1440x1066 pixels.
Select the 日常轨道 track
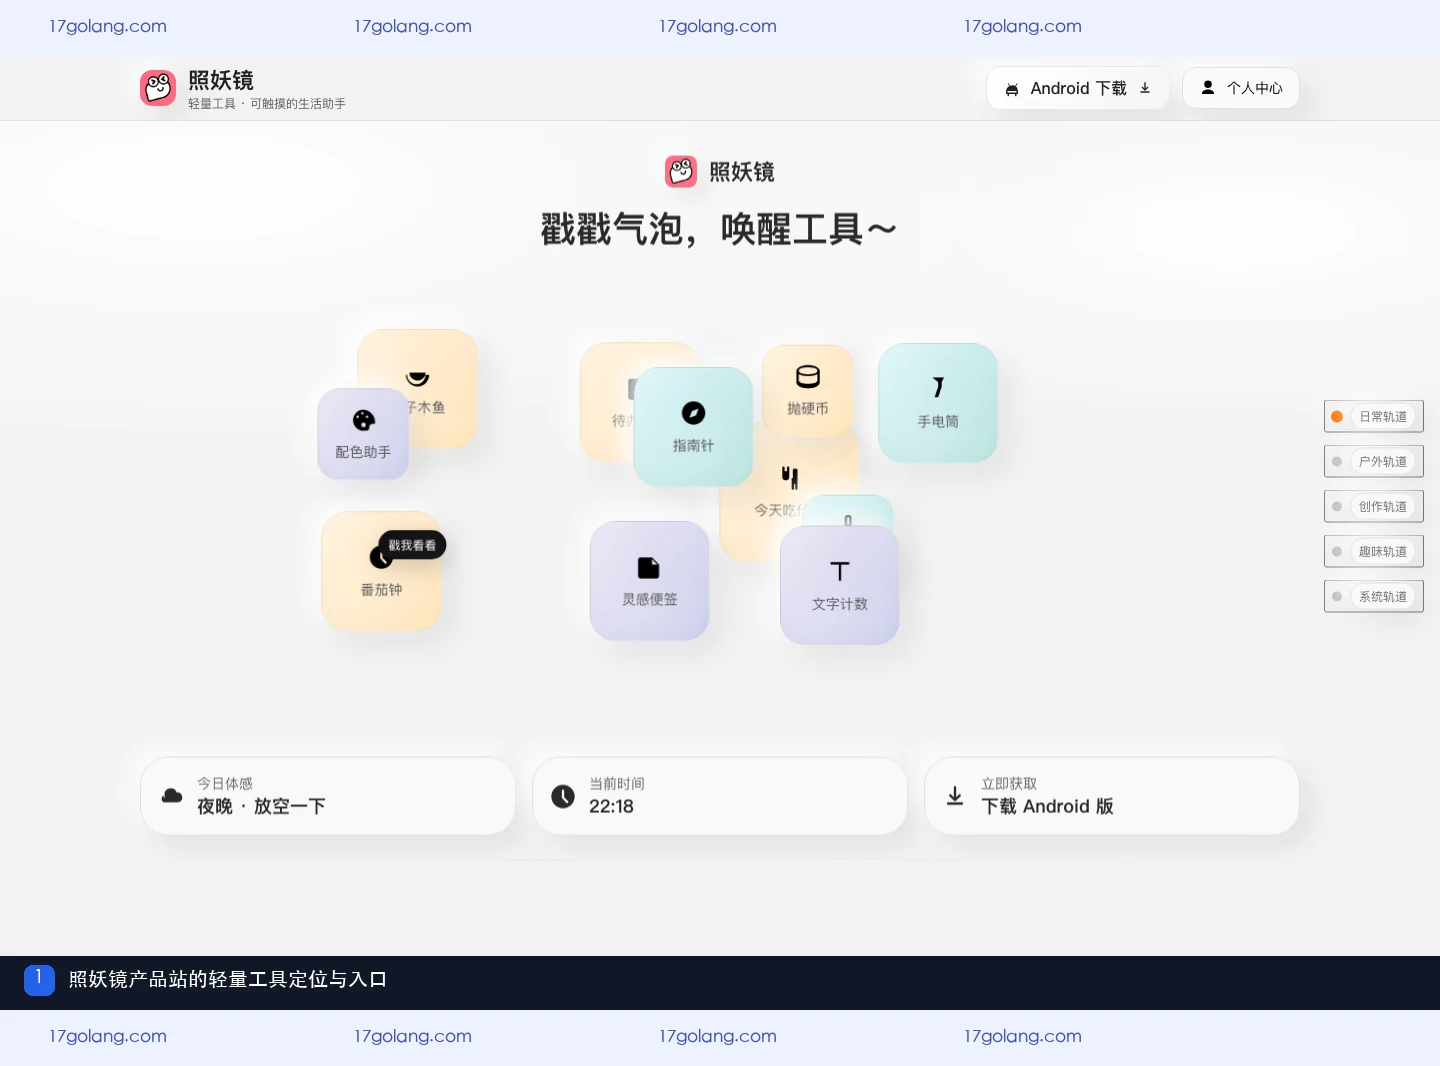(1374, 416)
